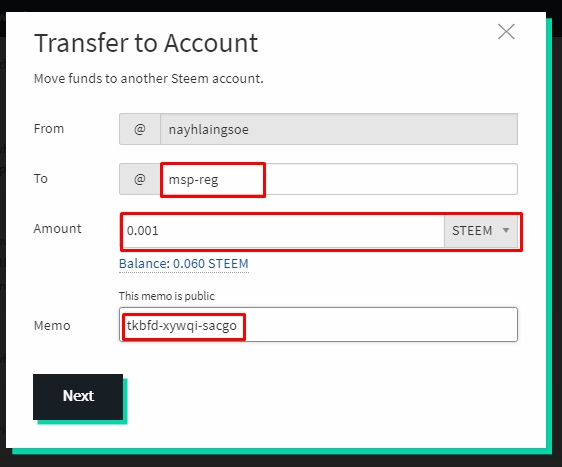Click the disabled From field nayhlaingsoe

(339, 129)
